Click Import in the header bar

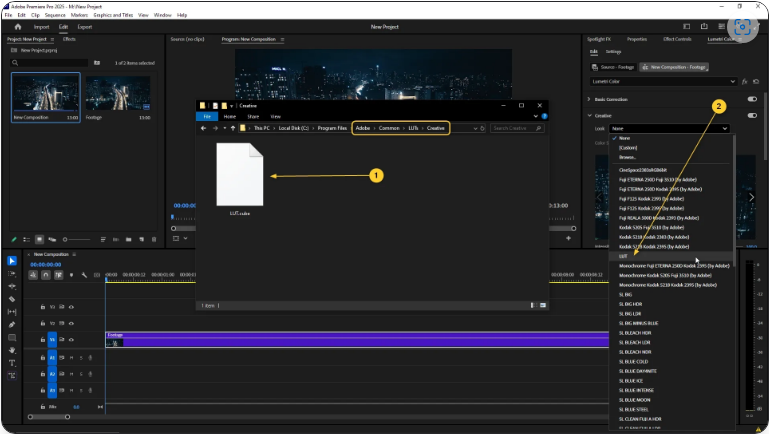point(41,27)
